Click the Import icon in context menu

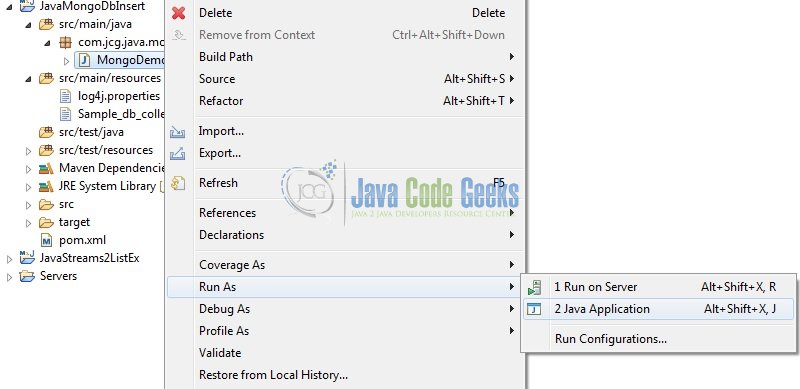178,132
